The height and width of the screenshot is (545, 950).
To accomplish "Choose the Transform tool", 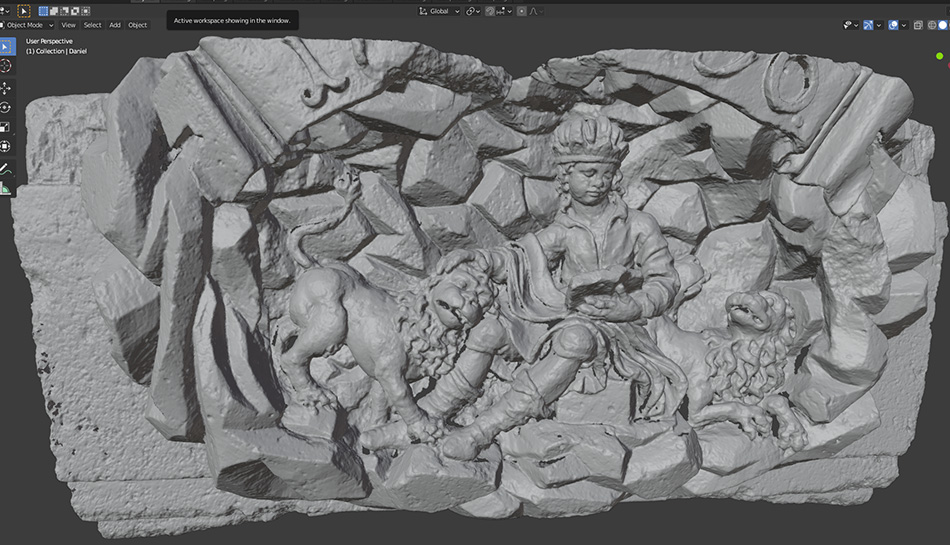I will 6,147.
